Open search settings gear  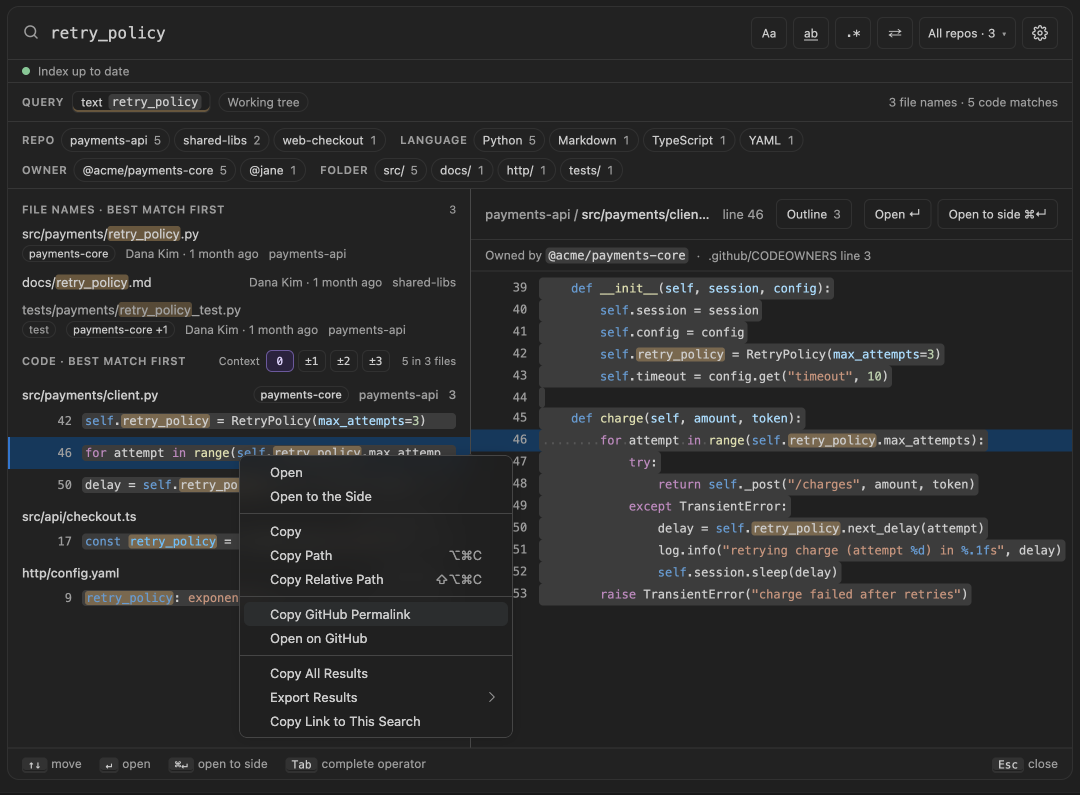[1040, 33]
